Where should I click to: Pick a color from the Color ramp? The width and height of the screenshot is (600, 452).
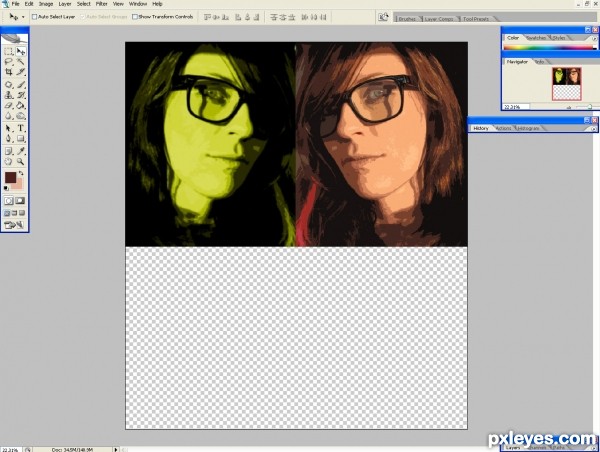[549, 48]
